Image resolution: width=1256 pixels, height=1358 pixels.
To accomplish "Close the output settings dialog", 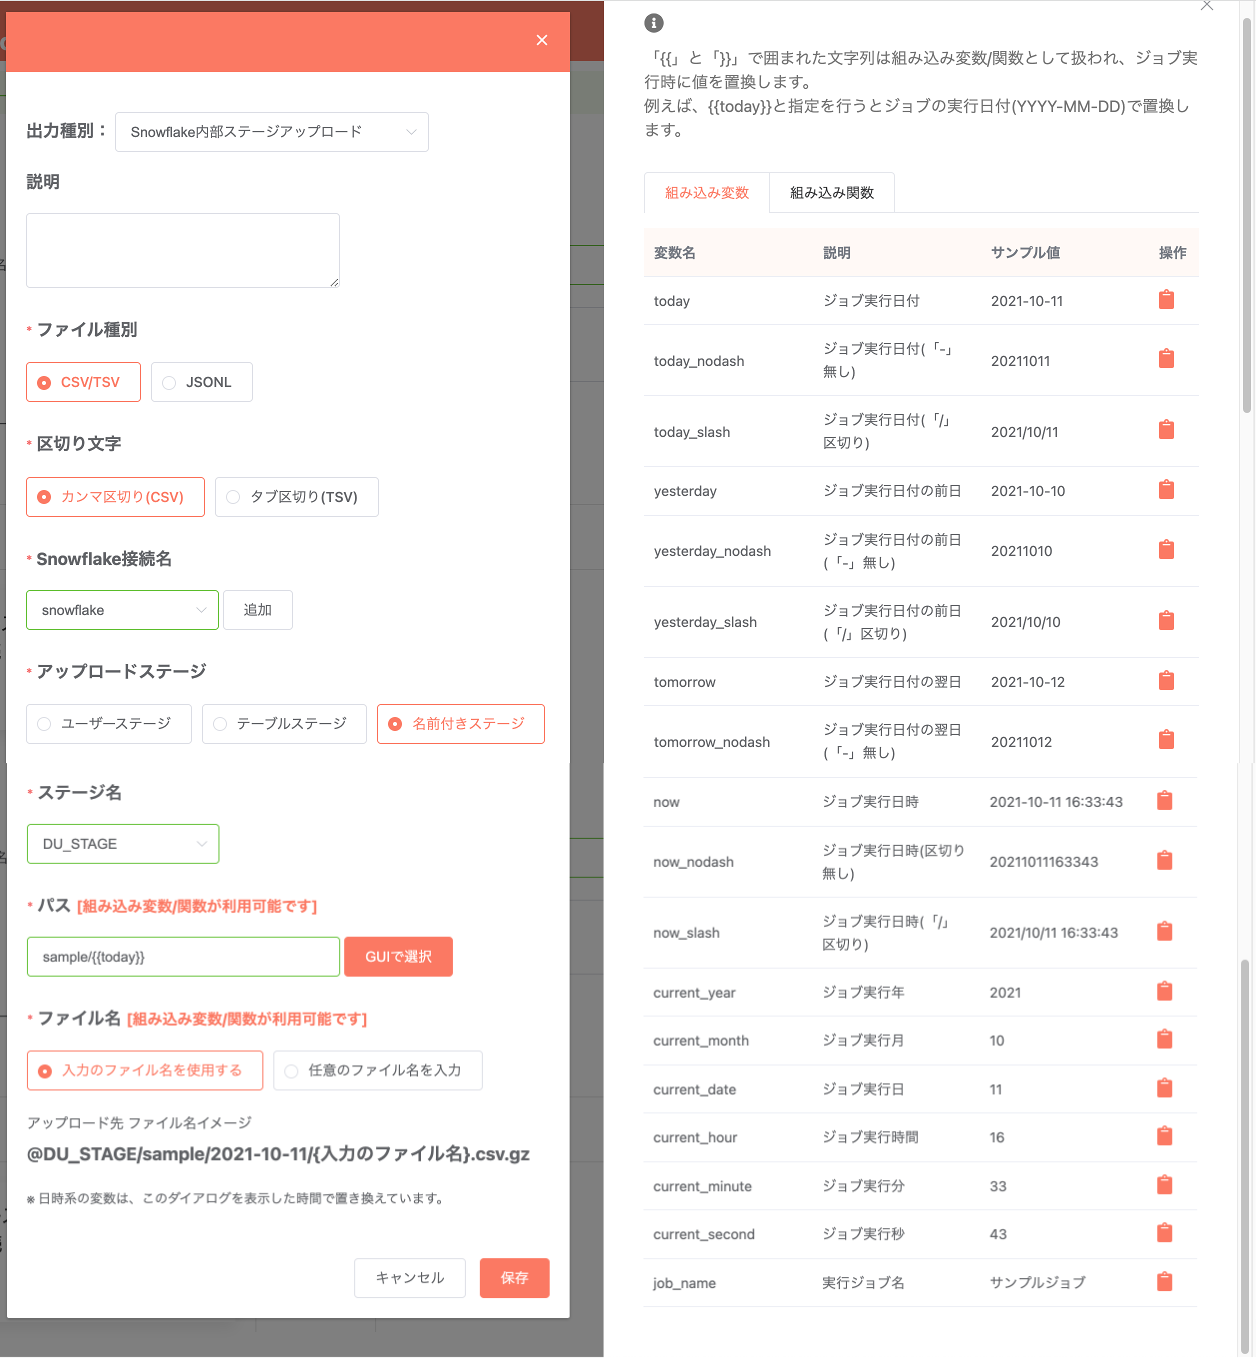I will tap(542, 40).
